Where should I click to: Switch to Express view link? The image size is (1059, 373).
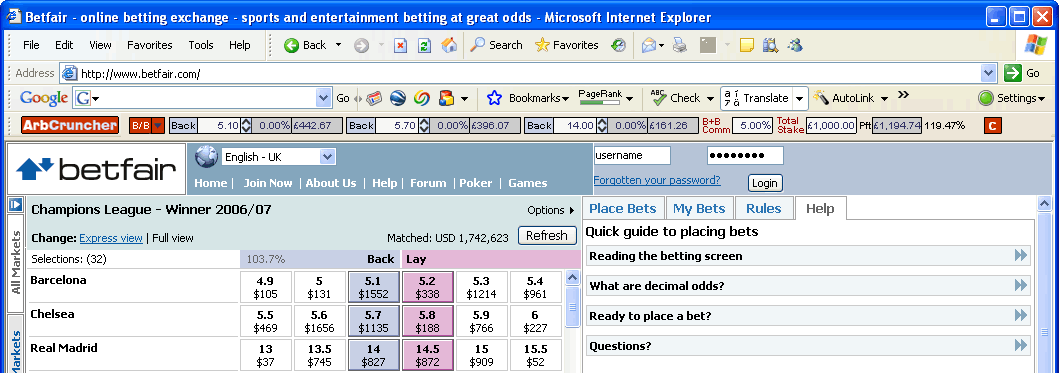tap(111, 238)
